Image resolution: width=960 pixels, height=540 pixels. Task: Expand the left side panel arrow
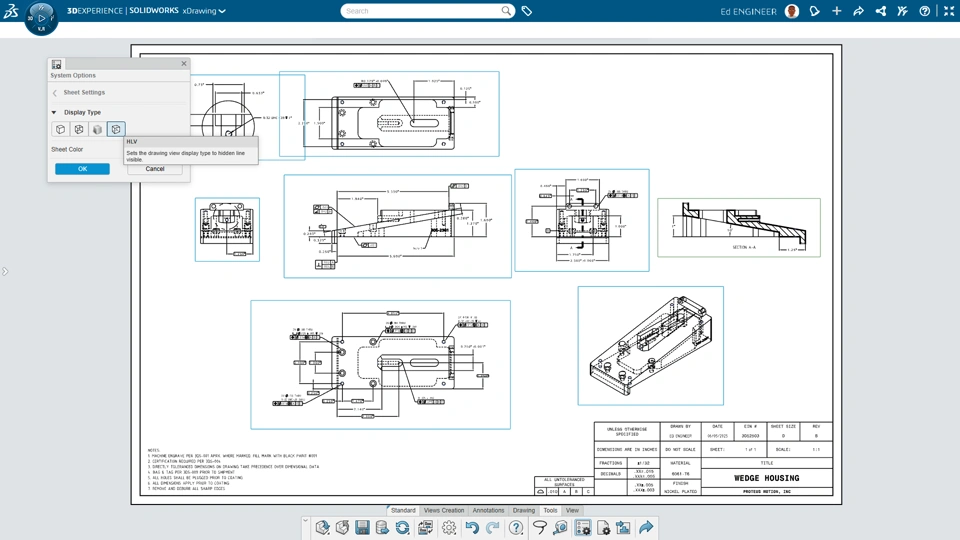point(5,271)
